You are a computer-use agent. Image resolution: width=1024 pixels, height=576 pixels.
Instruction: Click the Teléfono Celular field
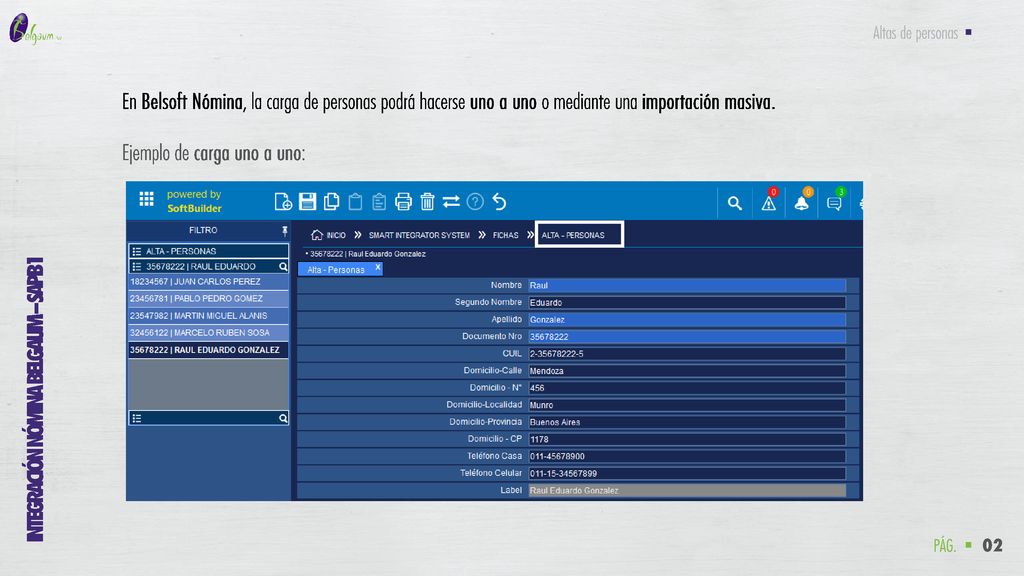[687, 473]
